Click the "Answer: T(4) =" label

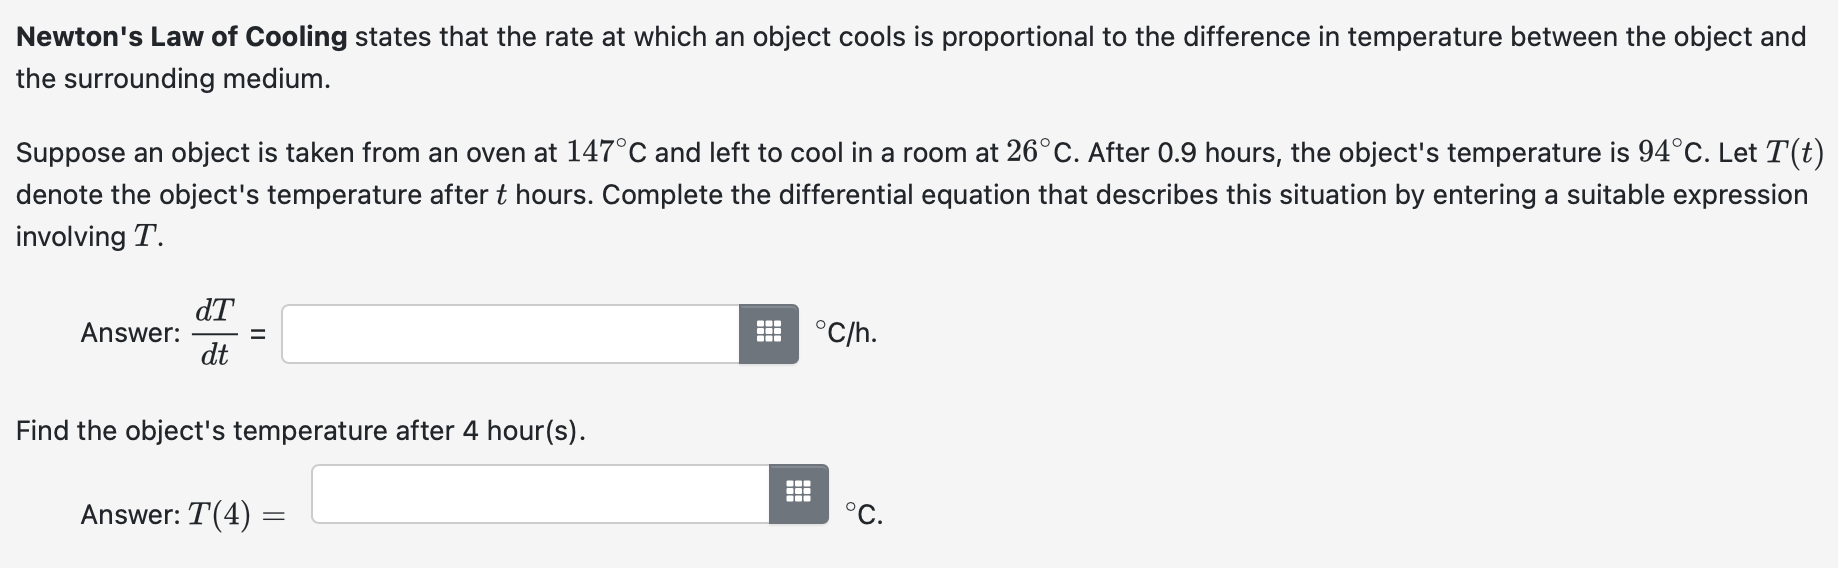tap(182, 514)
